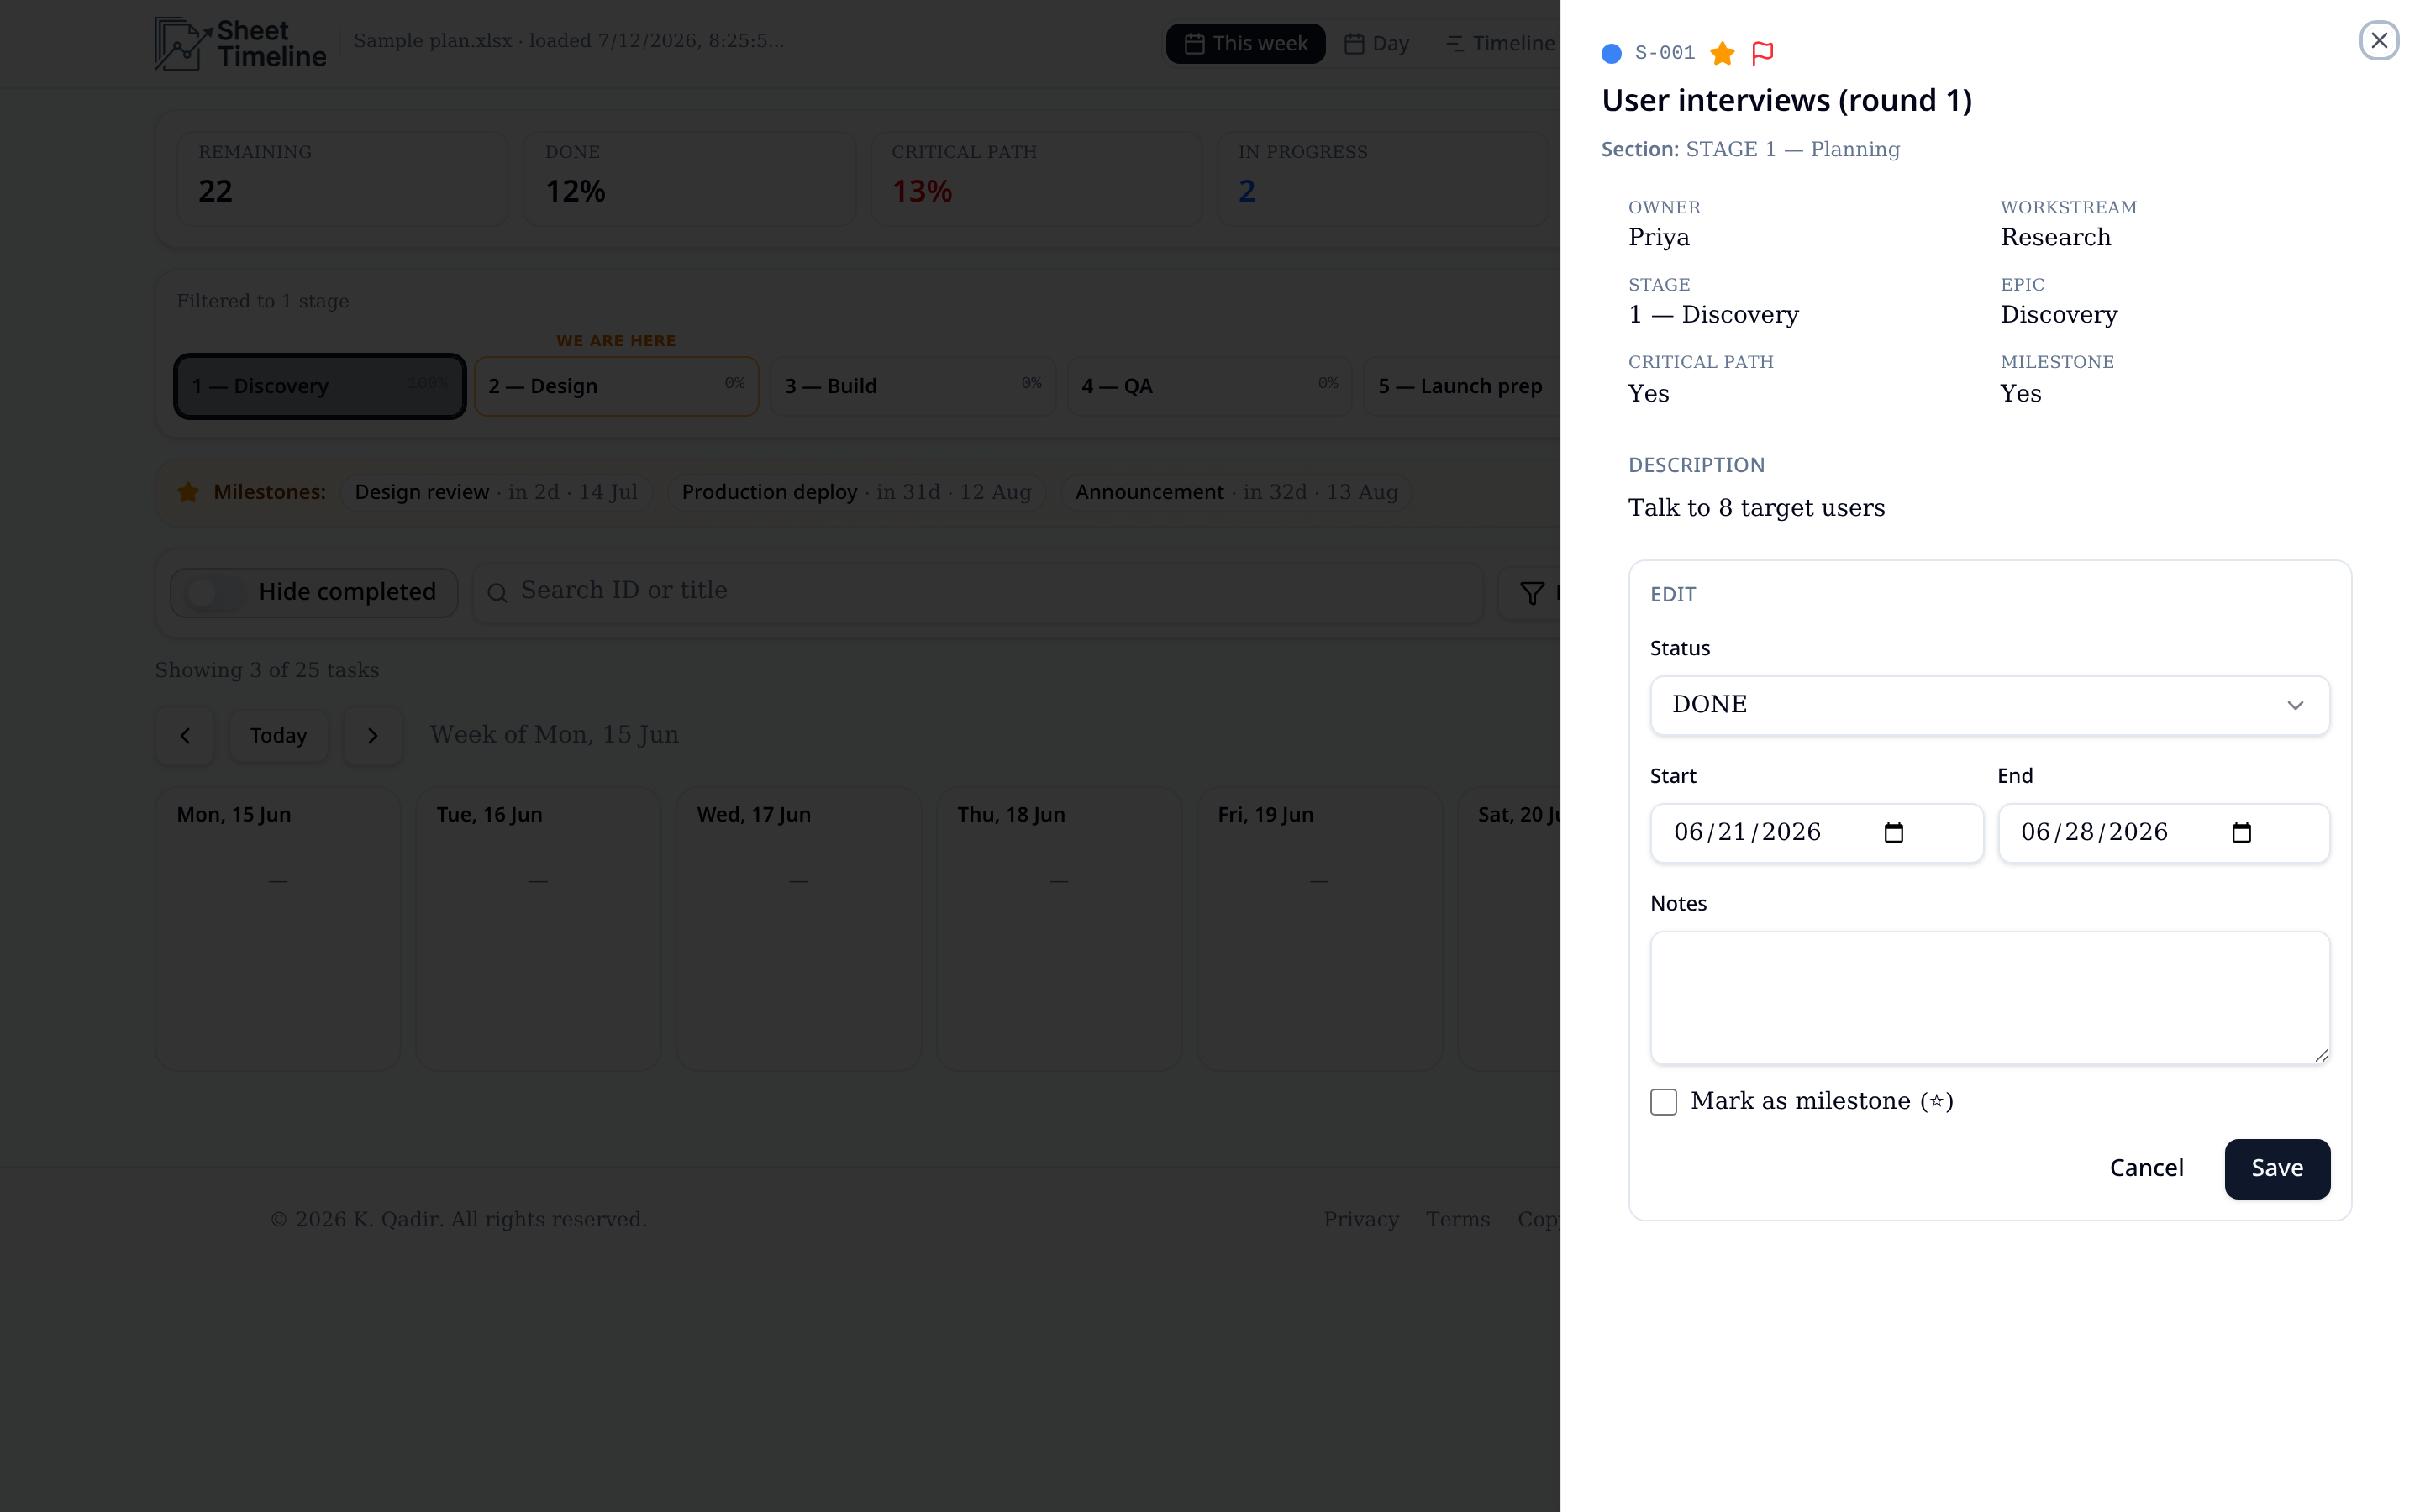Click the Week of Mon, 15 Jun label
The width and height of the screenshot is (2420, 1512).
tap(554, 735)
